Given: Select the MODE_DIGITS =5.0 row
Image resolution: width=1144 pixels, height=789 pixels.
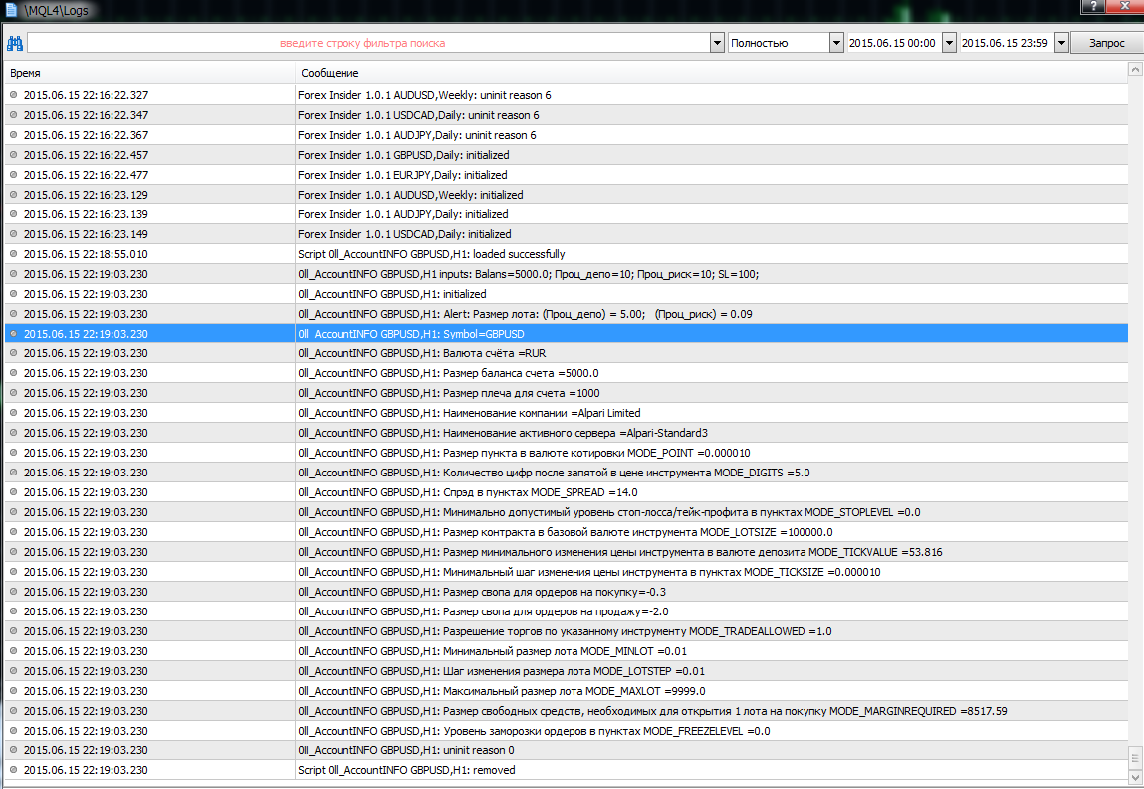Looking at the screenshot, I should coord(566,472).
